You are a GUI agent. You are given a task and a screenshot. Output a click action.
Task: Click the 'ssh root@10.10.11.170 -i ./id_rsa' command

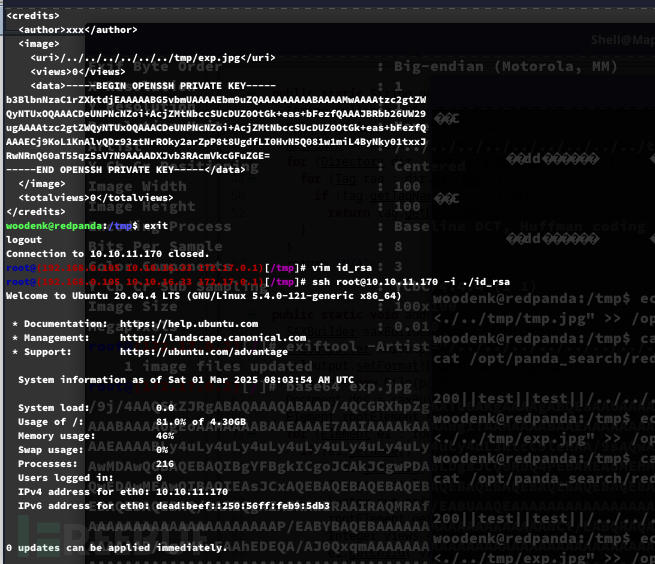411,282
